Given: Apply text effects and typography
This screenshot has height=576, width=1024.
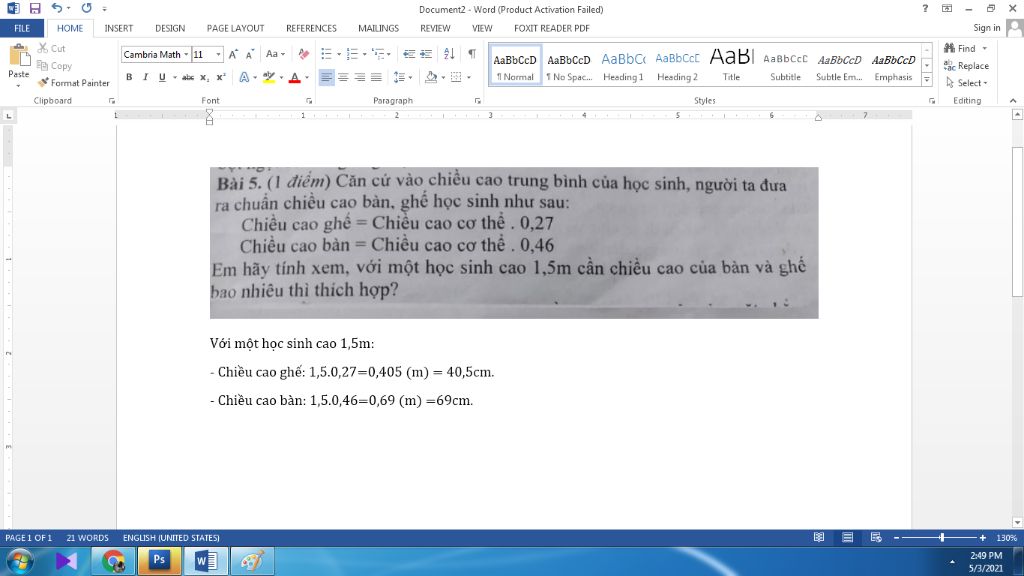Looking at the screenshot, I should pyautogui.click(x=244, y=77).
